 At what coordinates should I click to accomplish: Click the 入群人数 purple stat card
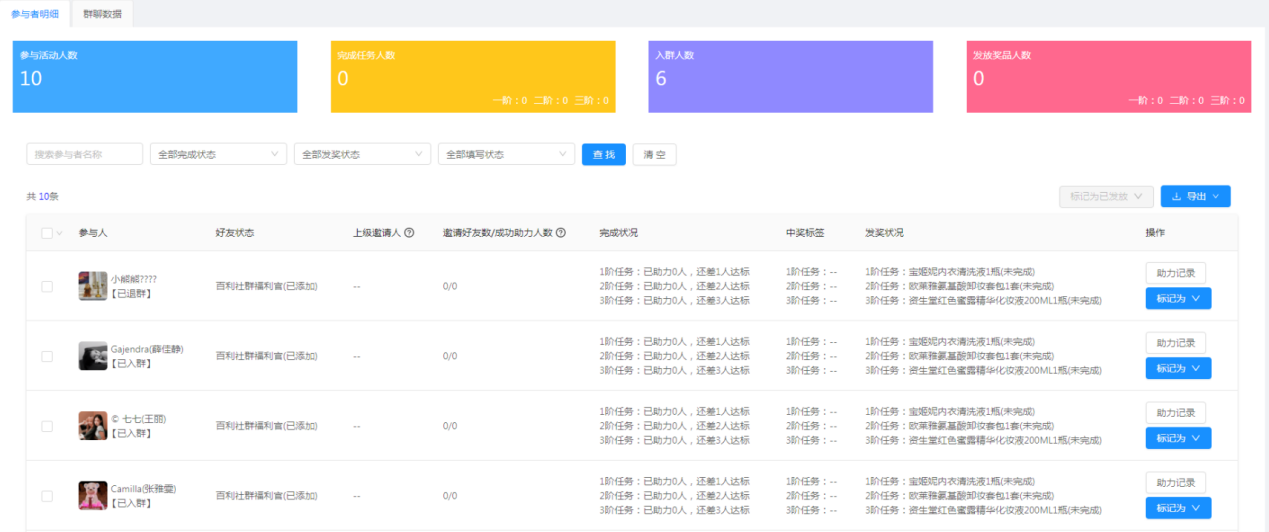(x=791, y=77)
